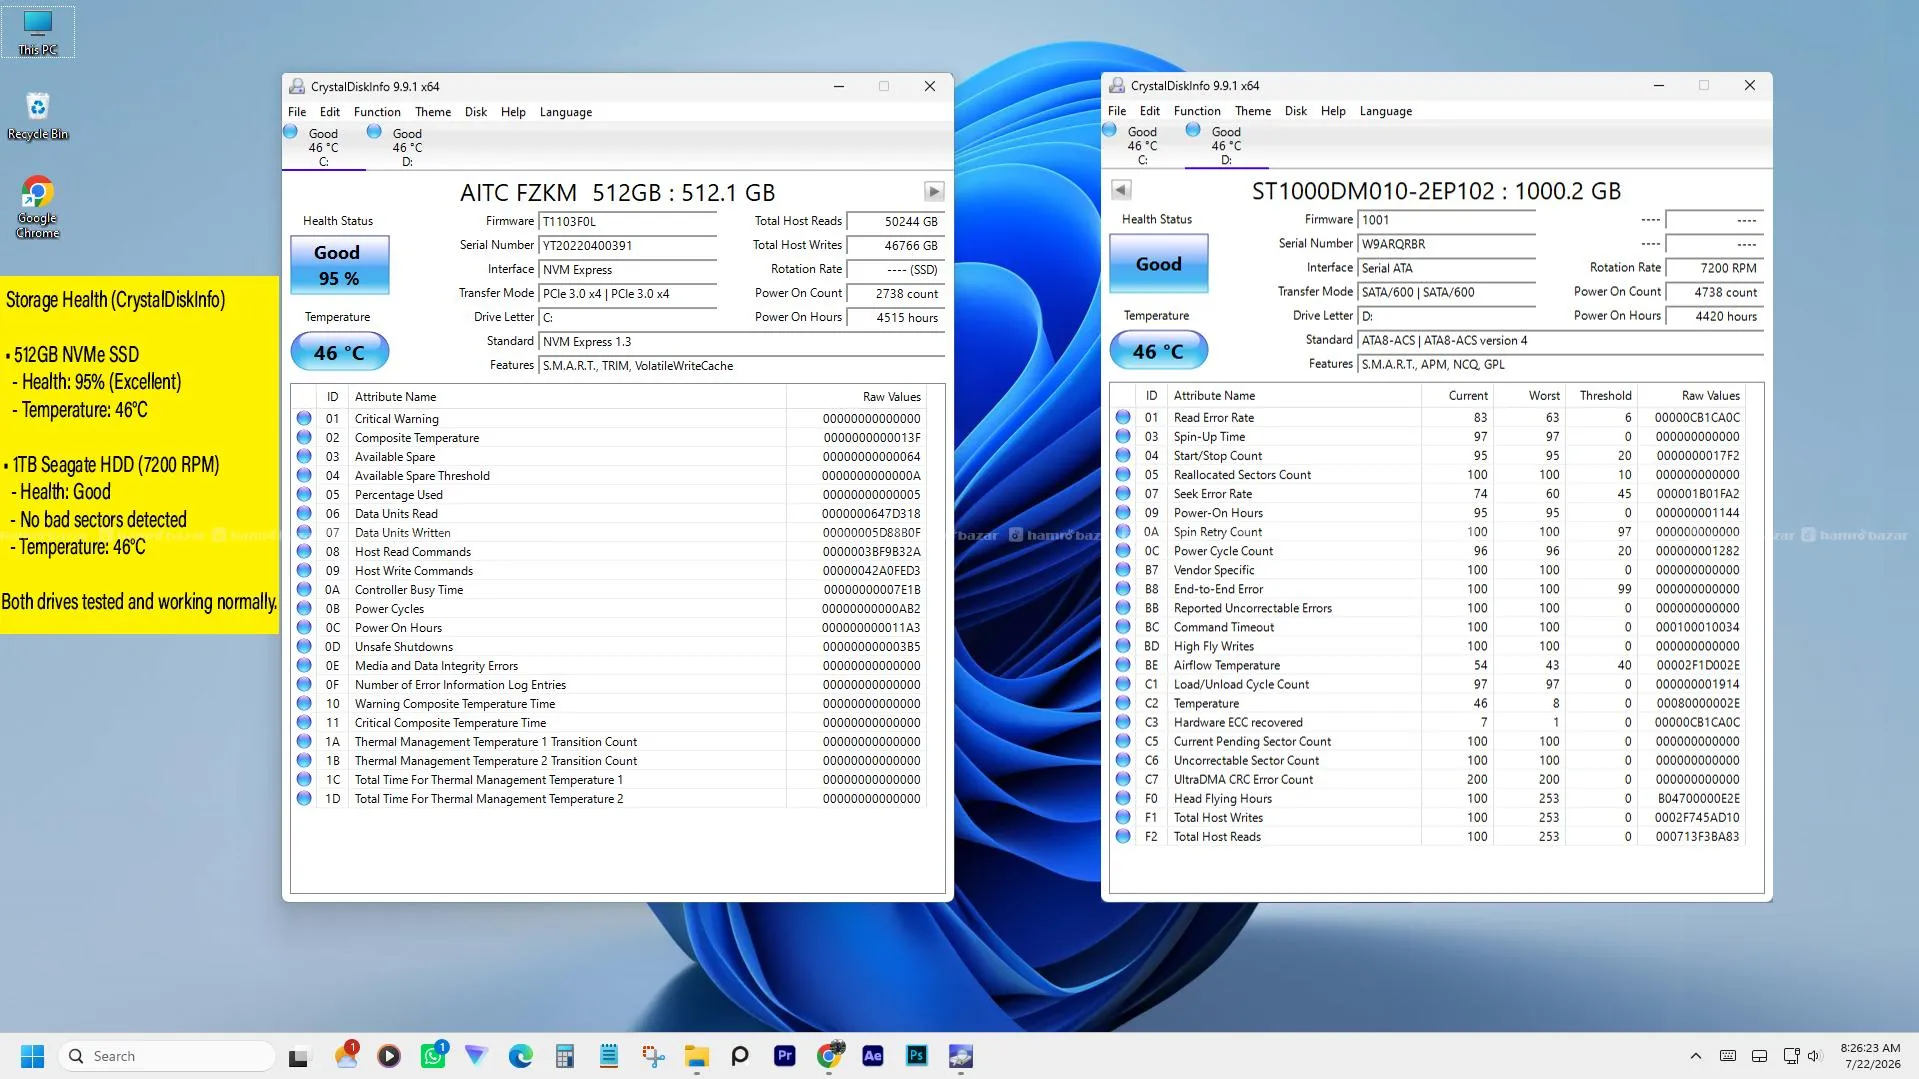The width and height of the screenshot is (1919, 1079).
Task: Select D: disk tab in right window
Action: [1226, 145]
